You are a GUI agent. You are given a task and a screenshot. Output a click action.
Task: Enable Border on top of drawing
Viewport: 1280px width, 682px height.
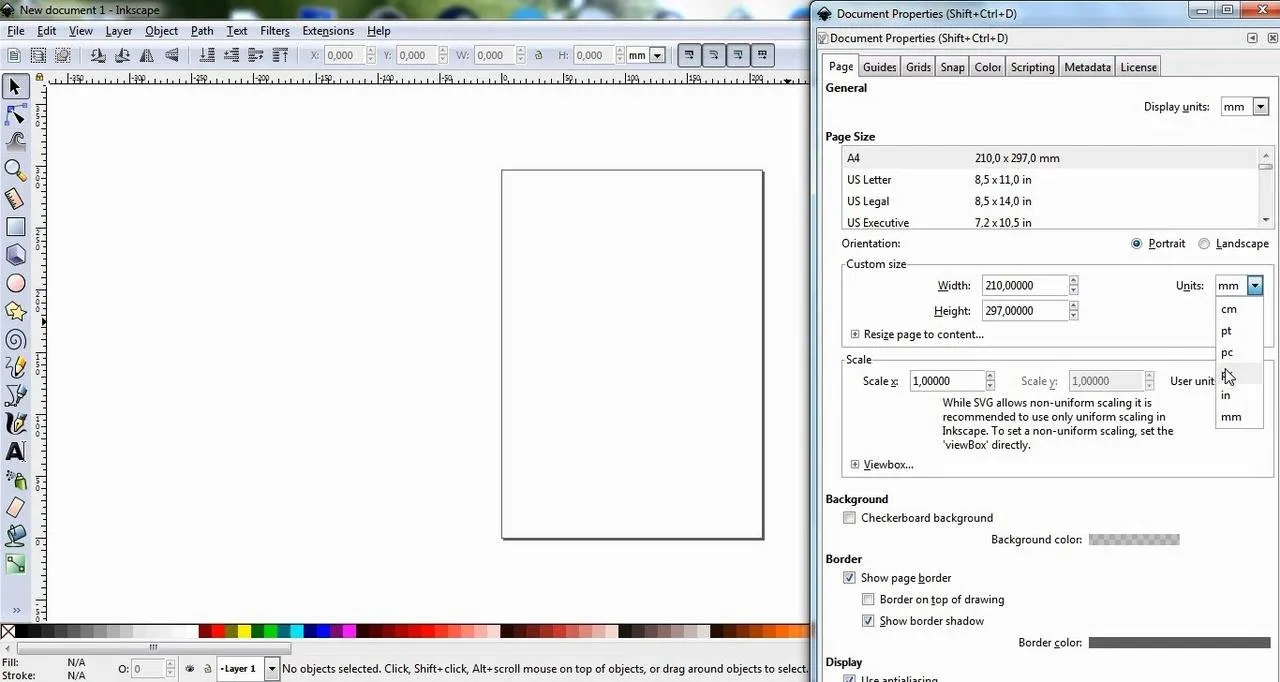tap(868, 600)
